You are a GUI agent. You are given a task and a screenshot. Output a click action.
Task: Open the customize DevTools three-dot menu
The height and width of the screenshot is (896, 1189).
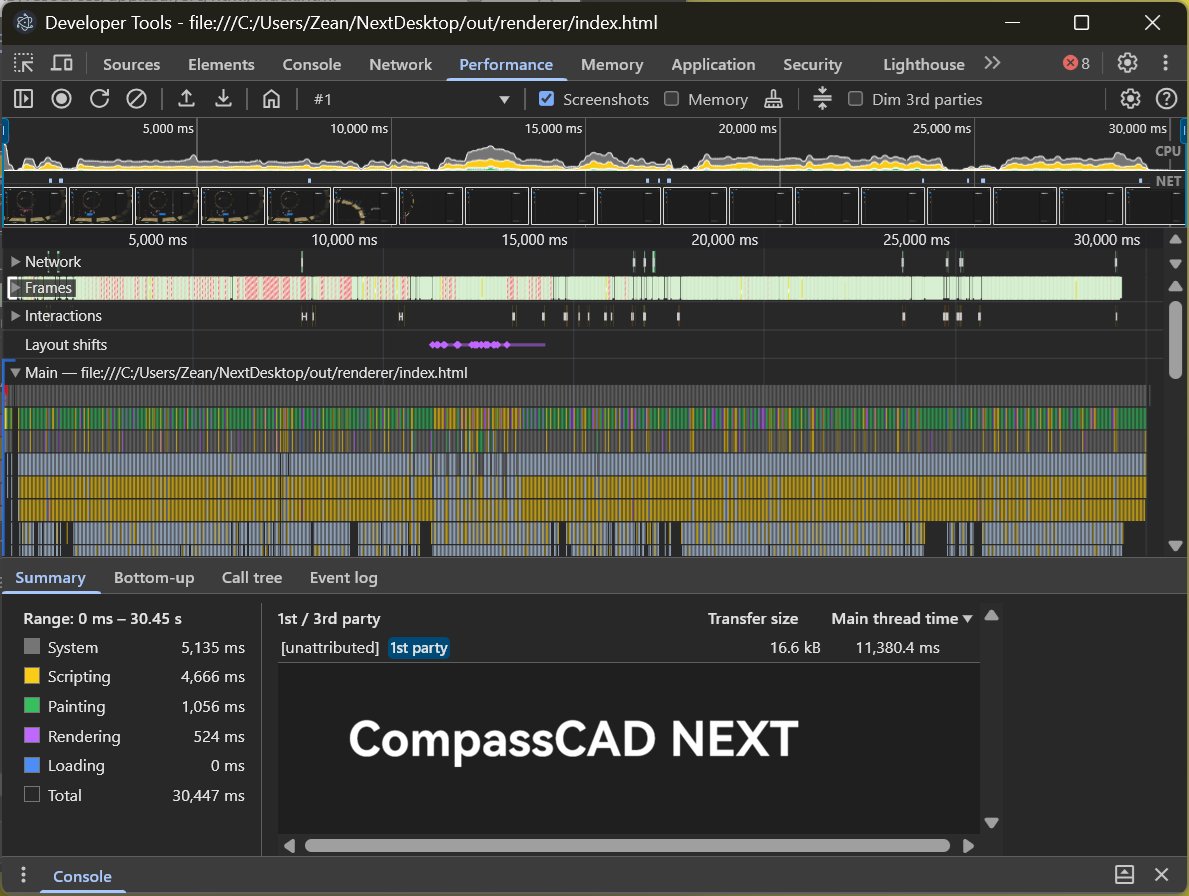pos(1165,63)
